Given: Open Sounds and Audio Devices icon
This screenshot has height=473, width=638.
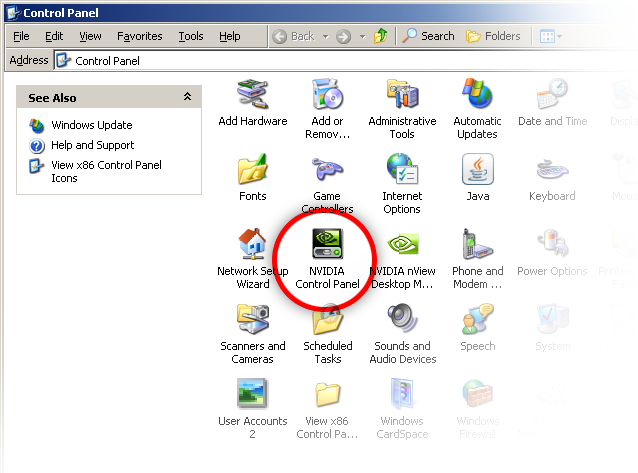Looking at the screenshot, I should pos(402,319).
